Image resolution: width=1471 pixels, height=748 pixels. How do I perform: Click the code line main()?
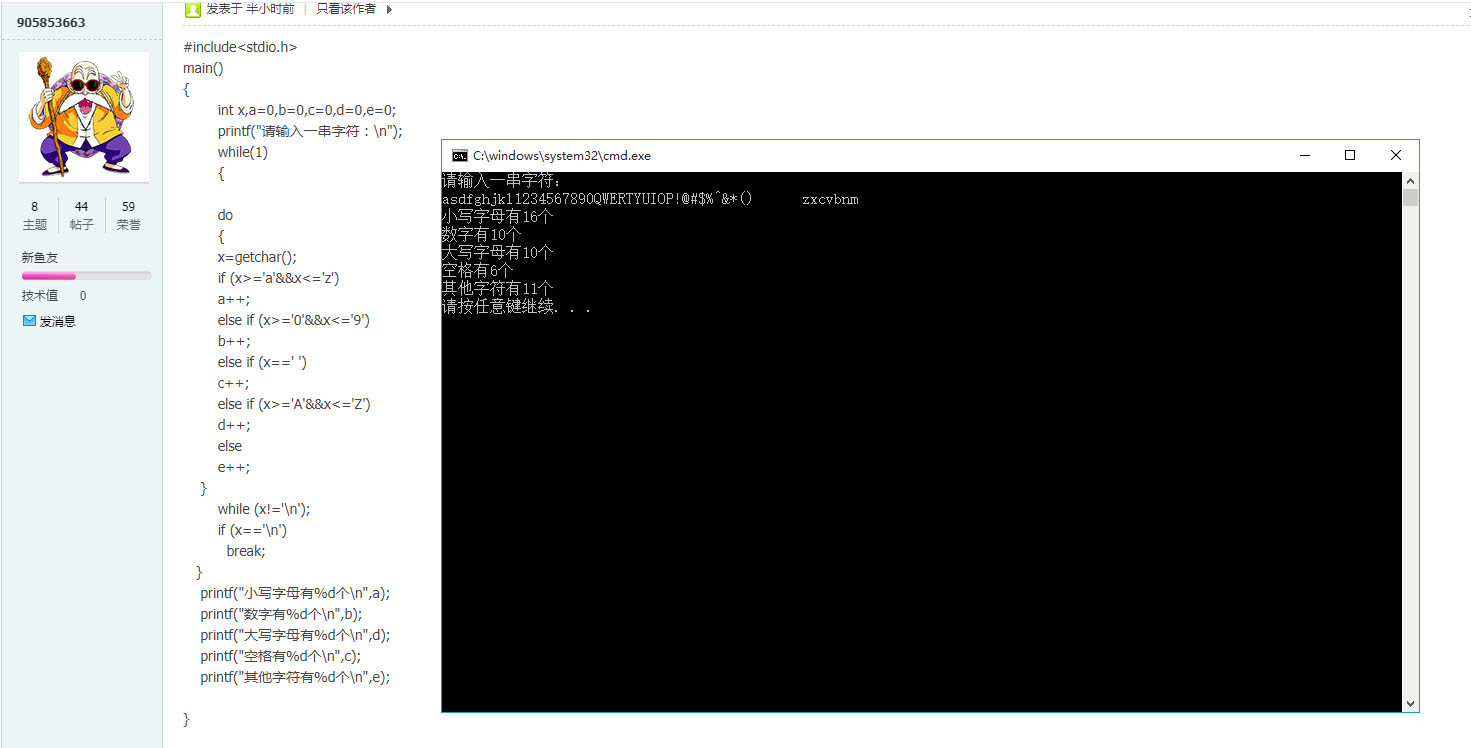(x=203, y=68)
